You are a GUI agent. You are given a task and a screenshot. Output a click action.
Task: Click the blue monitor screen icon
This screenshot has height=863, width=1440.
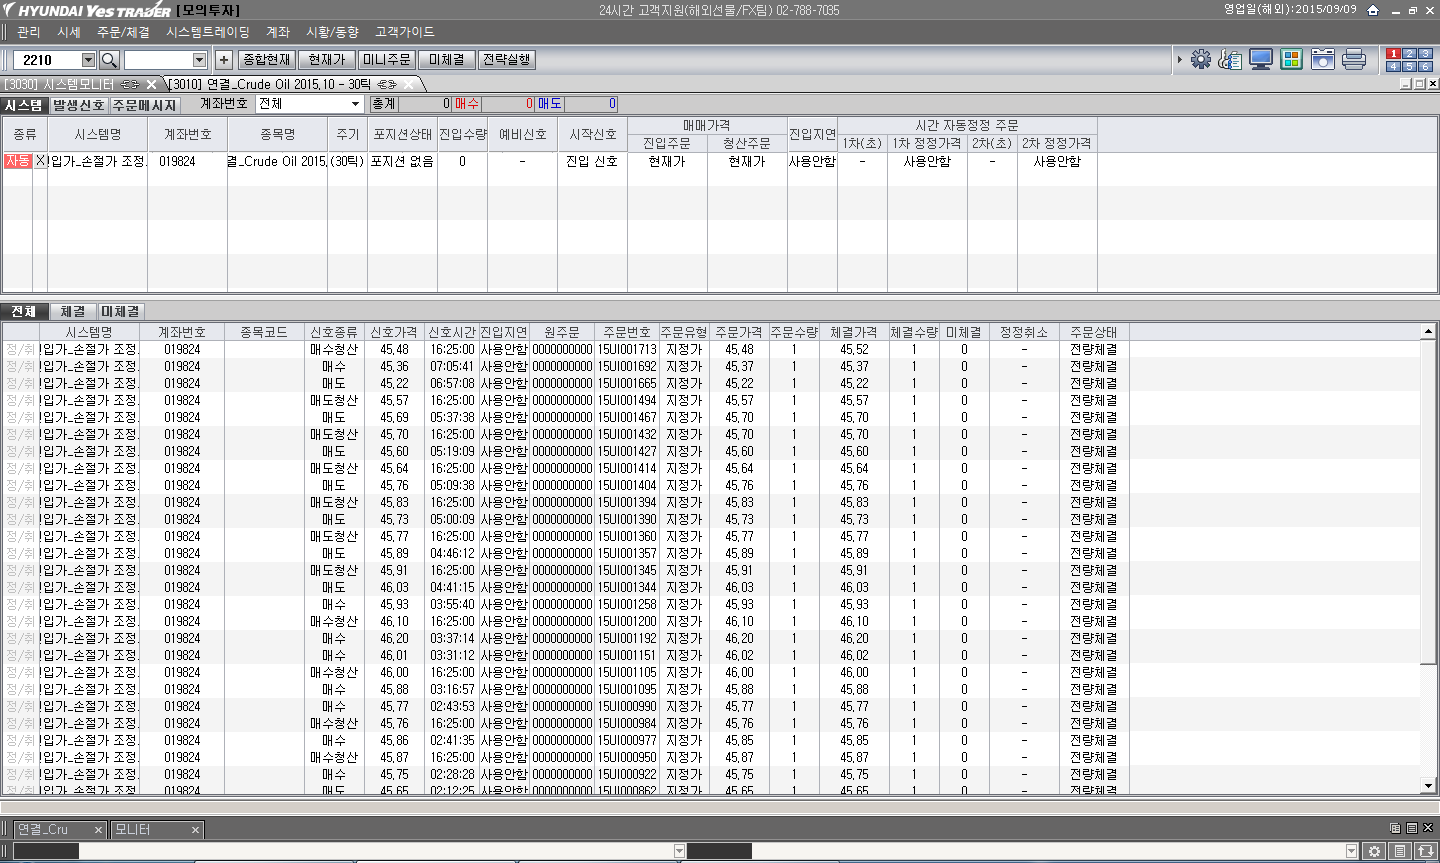1260,60
